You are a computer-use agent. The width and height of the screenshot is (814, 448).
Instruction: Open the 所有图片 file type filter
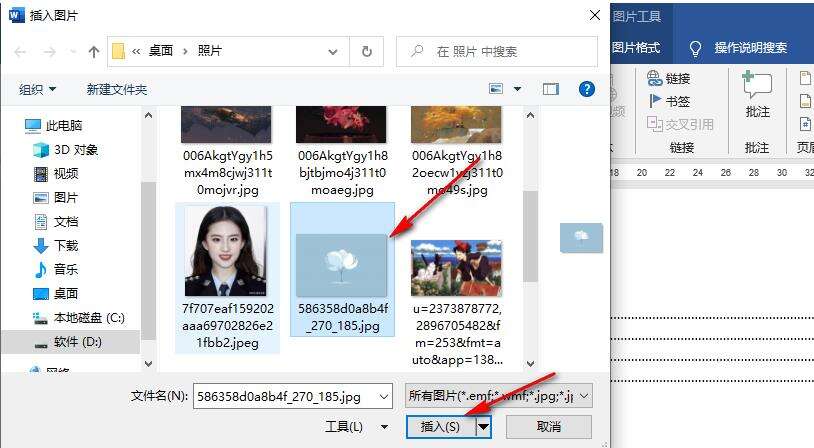[x=498, y=397]
